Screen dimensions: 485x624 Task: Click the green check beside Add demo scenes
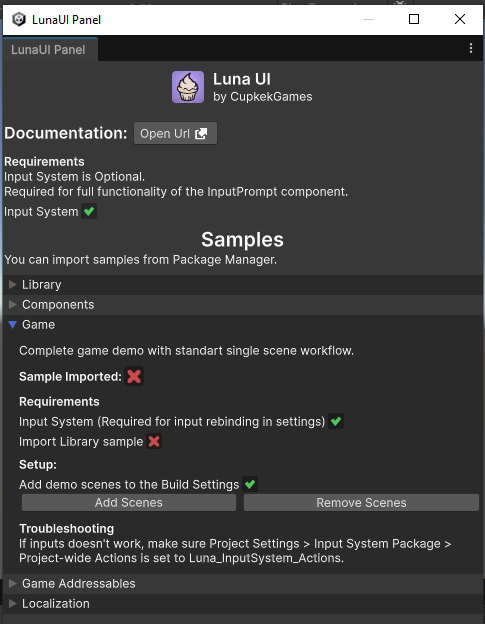[x=250, y=484]
